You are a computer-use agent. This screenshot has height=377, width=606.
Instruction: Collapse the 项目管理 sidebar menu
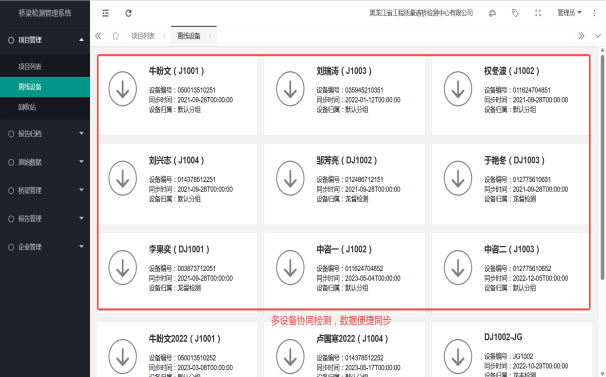(x=45, y=40)
